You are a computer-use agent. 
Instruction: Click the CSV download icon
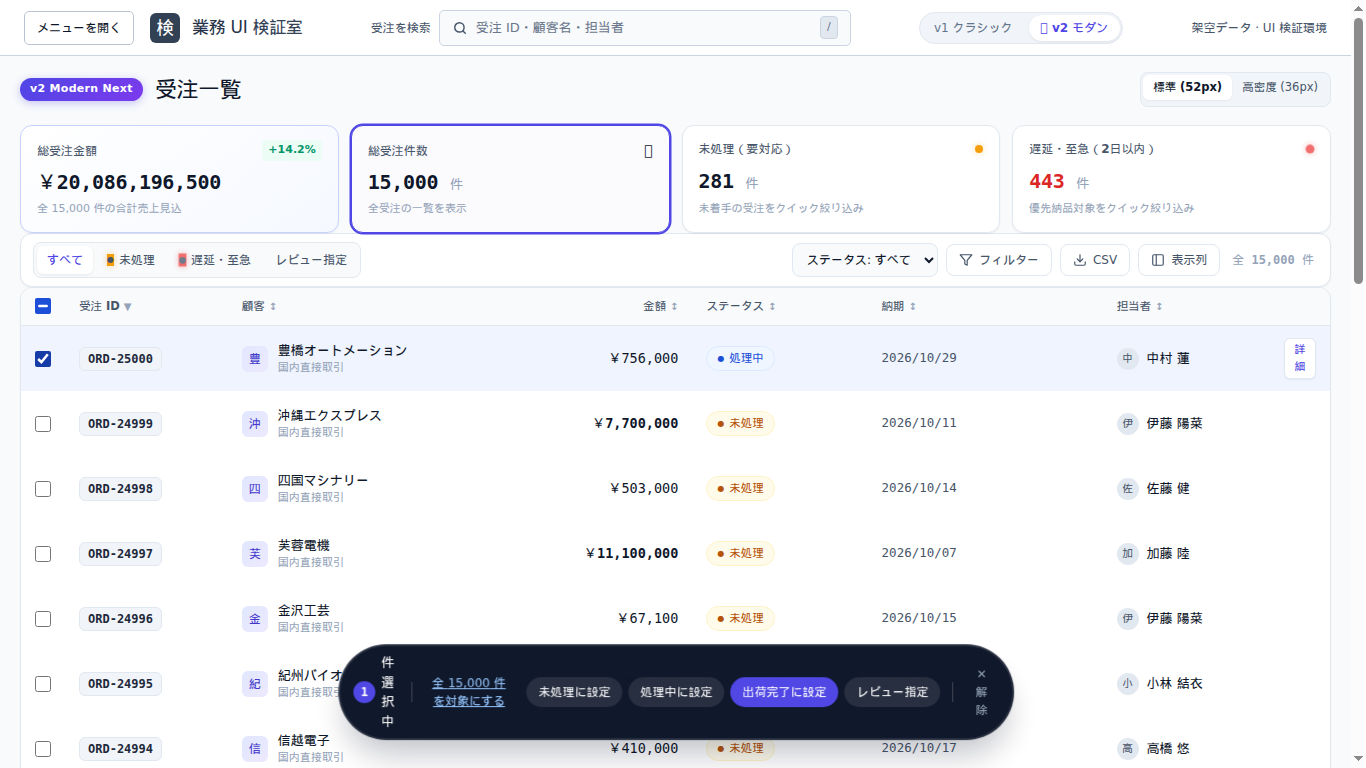1080,260
